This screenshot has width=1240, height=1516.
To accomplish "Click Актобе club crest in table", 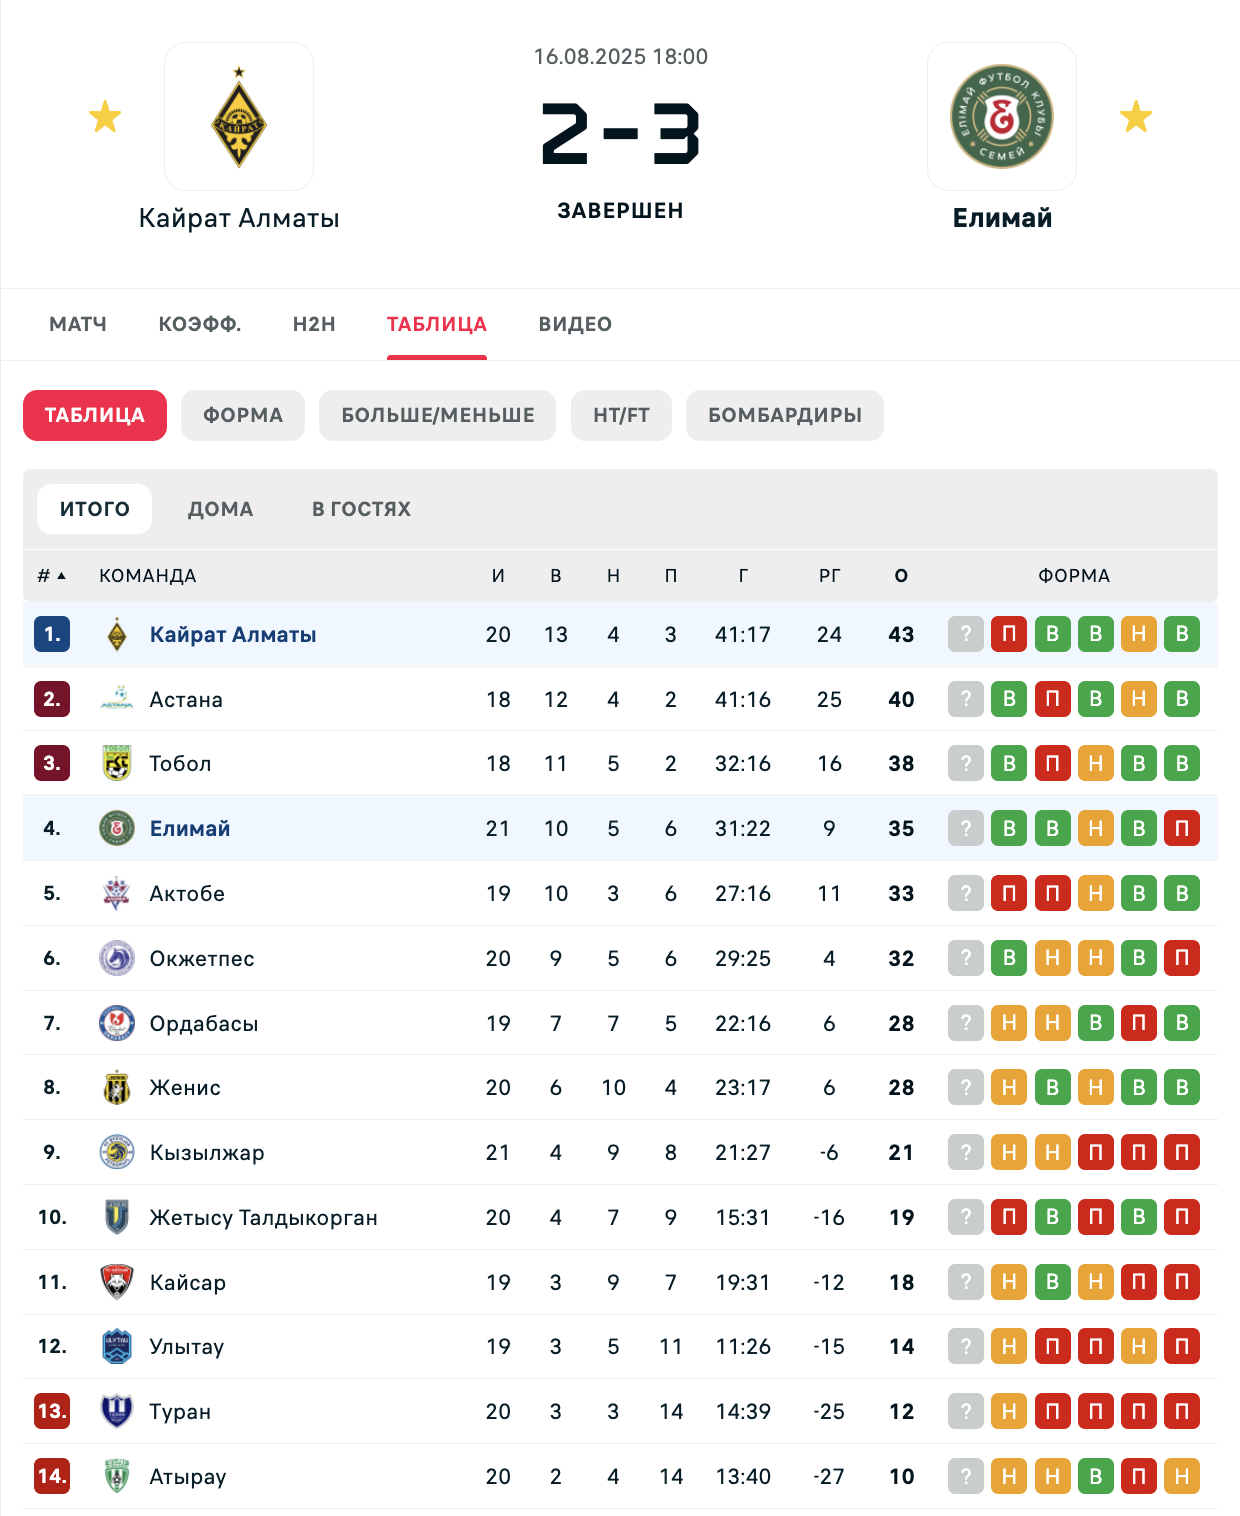I will click(x=117, y=893).
